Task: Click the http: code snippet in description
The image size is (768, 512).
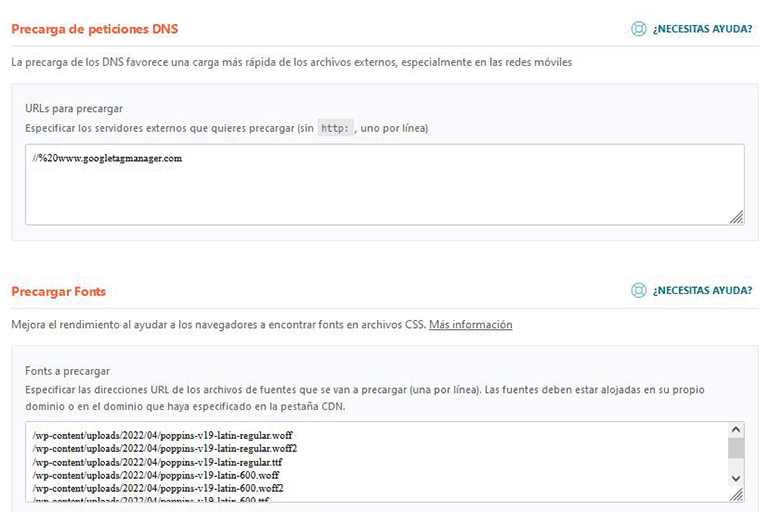Action: (x=335, y=128)
